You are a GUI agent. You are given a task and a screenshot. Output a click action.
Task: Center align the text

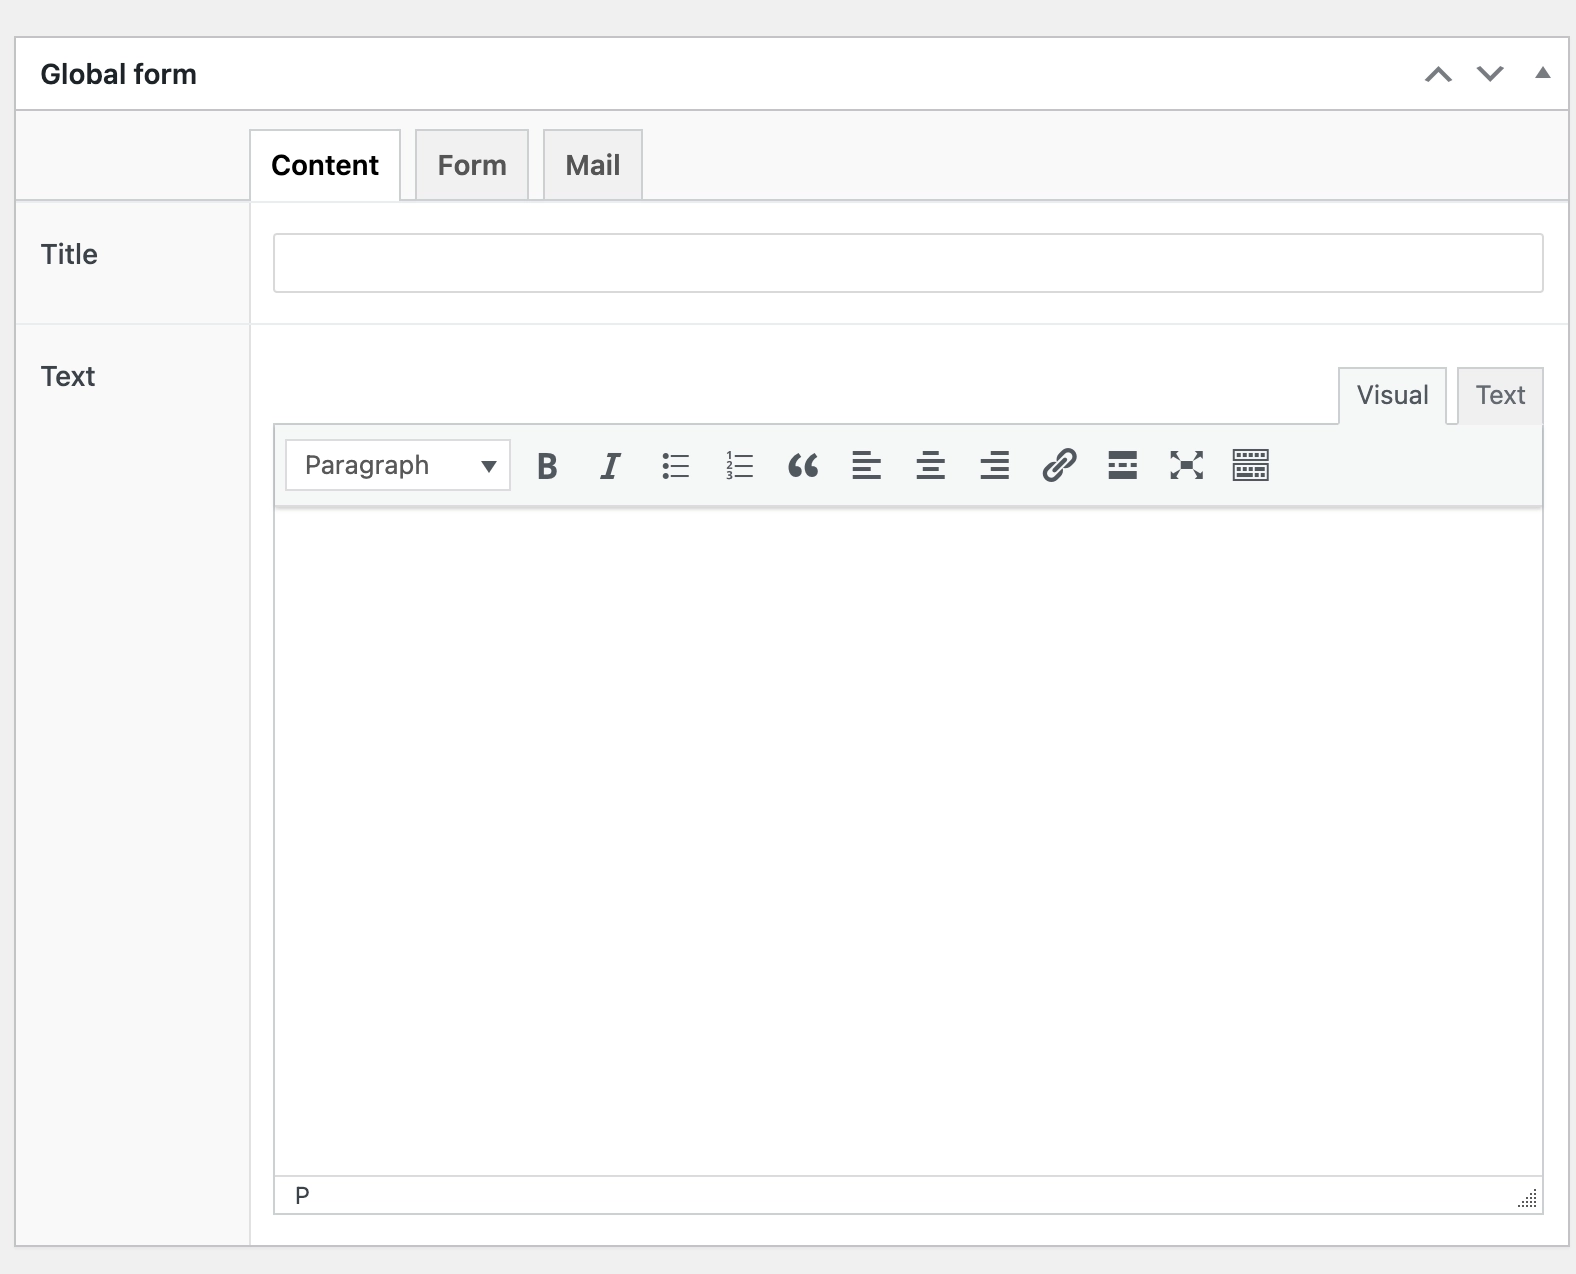930,466
